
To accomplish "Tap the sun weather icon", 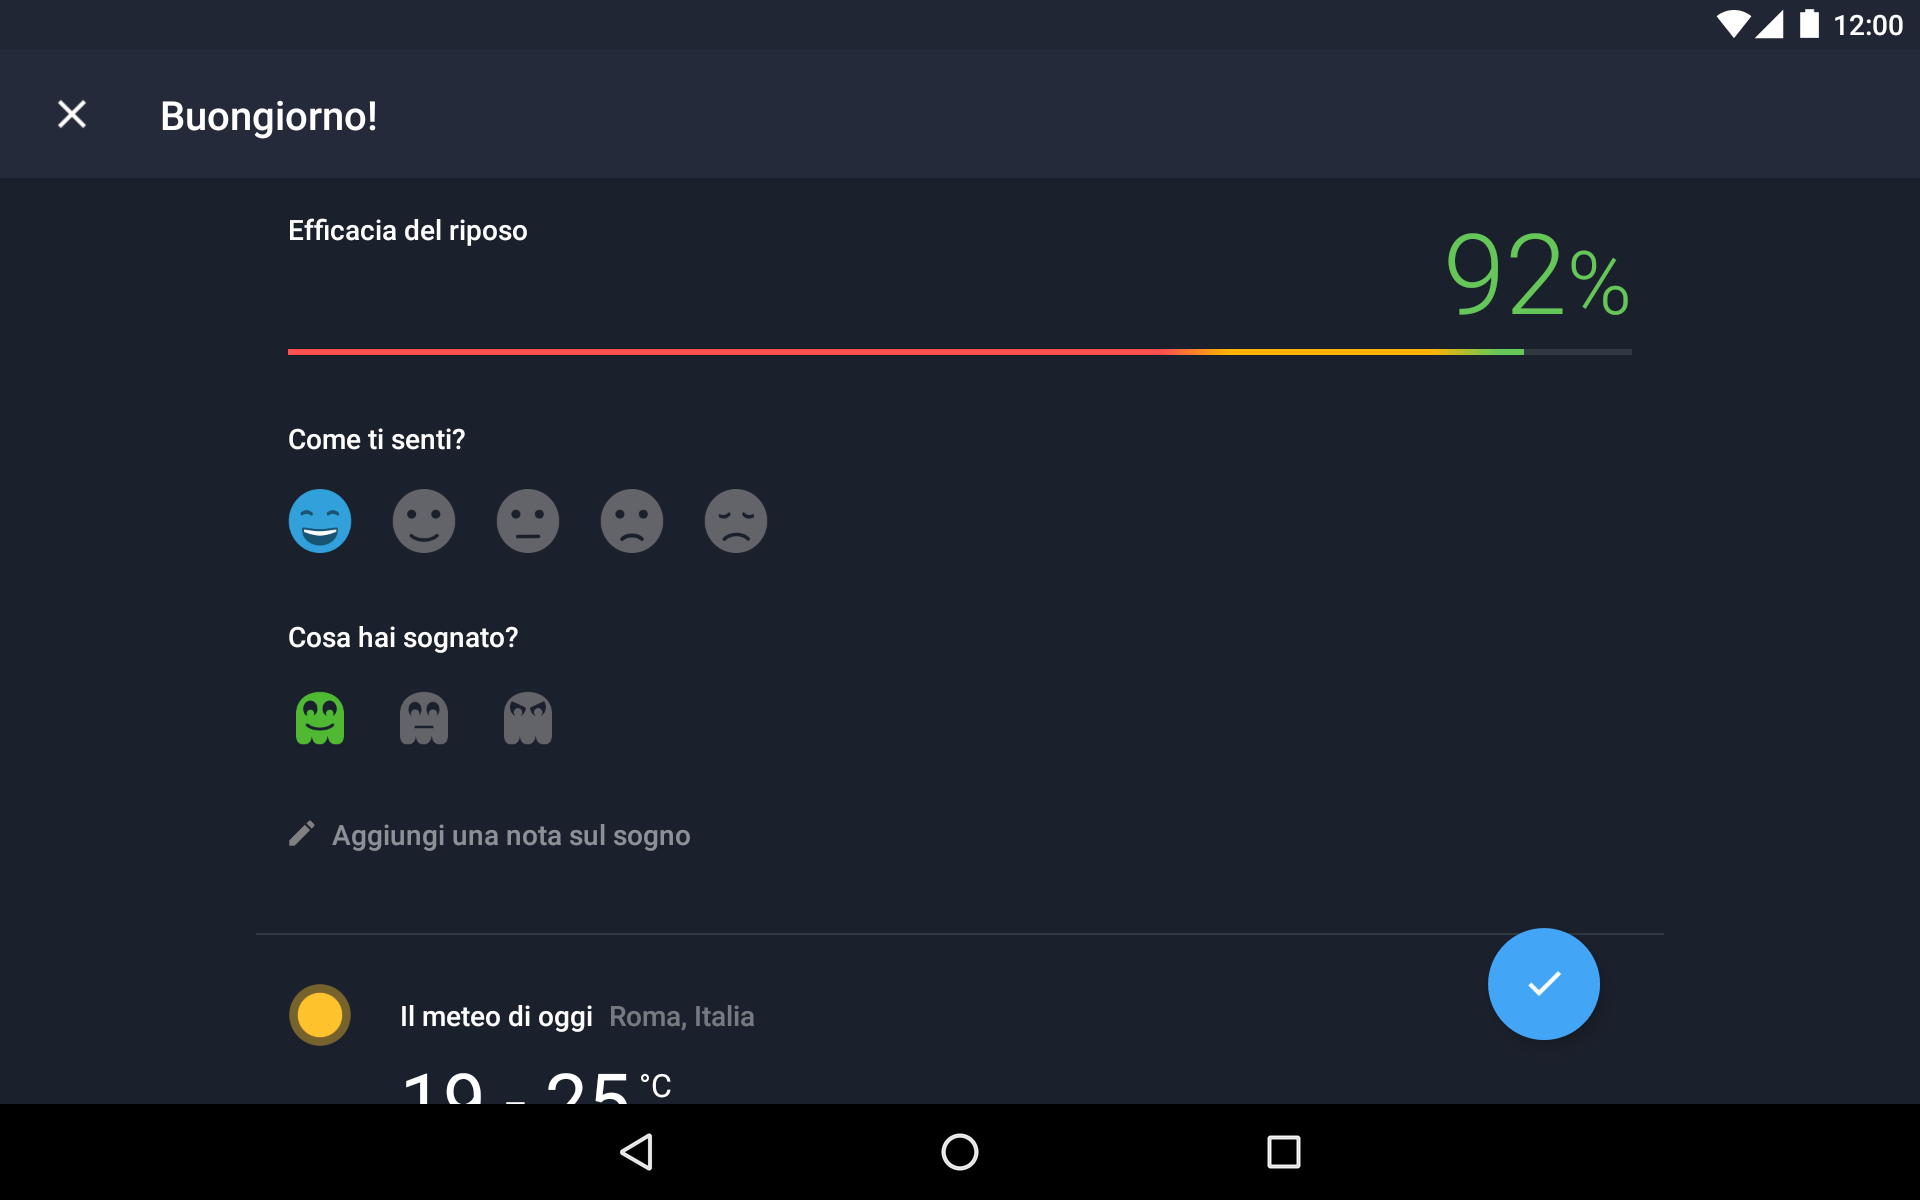I will (320, 1015).
